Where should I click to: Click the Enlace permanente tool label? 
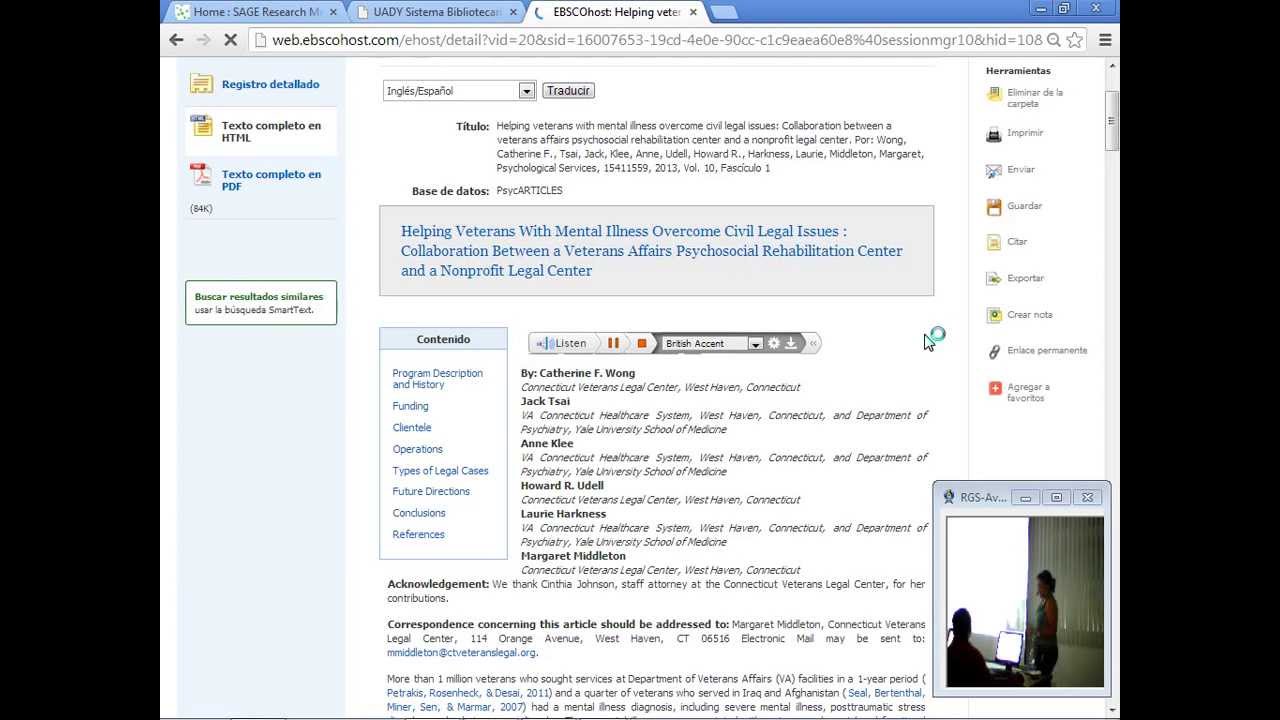coord(1047,351)
